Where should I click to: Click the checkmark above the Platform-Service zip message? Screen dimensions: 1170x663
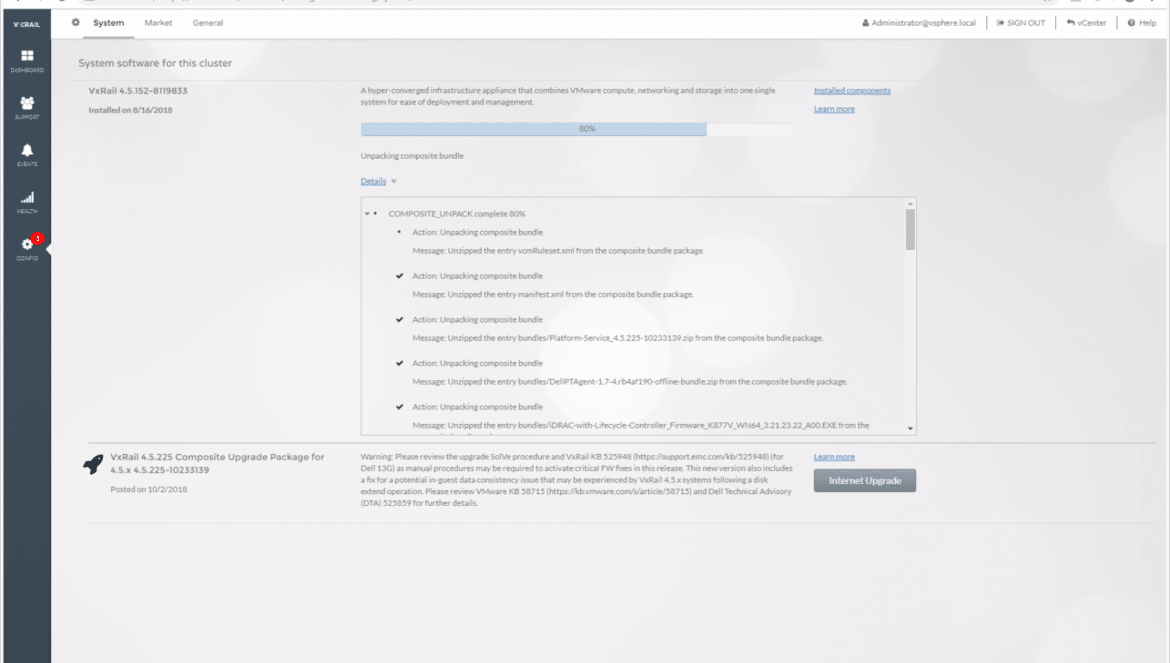399,319
